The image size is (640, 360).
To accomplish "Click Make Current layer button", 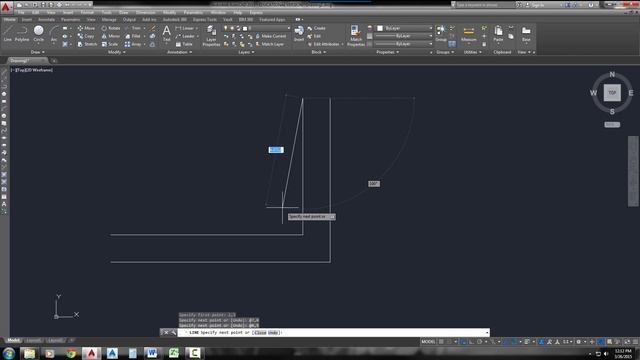I will pyautogui.click(x=271, y=36).
